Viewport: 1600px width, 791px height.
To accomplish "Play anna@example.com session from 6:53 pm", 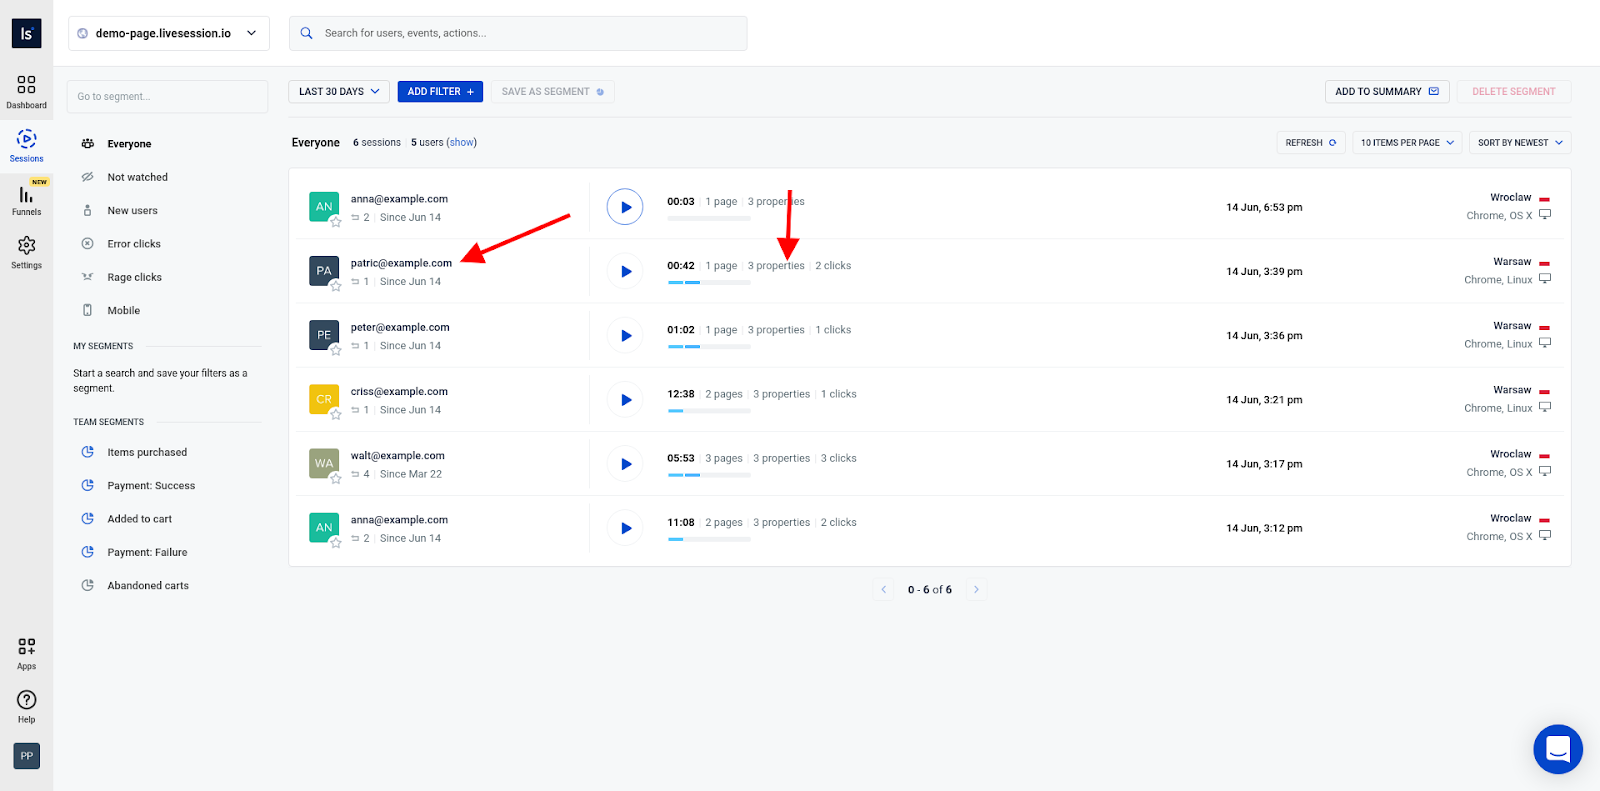I will (x=625, y=207).
